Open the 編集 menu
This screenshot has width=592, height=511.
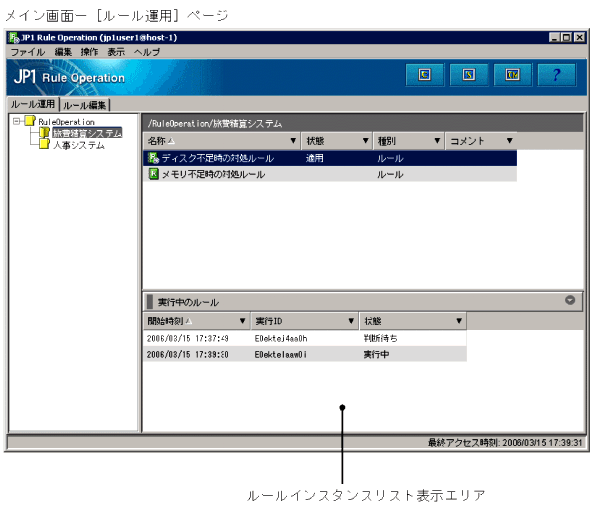pyautogui.click(x=63, y=52)
